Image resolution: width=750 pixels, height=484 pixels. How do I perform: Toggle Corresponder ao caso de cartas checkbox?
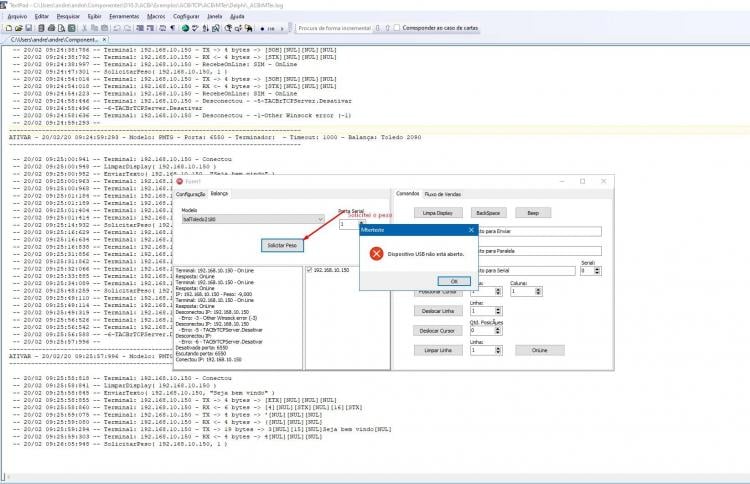point(397,28)
